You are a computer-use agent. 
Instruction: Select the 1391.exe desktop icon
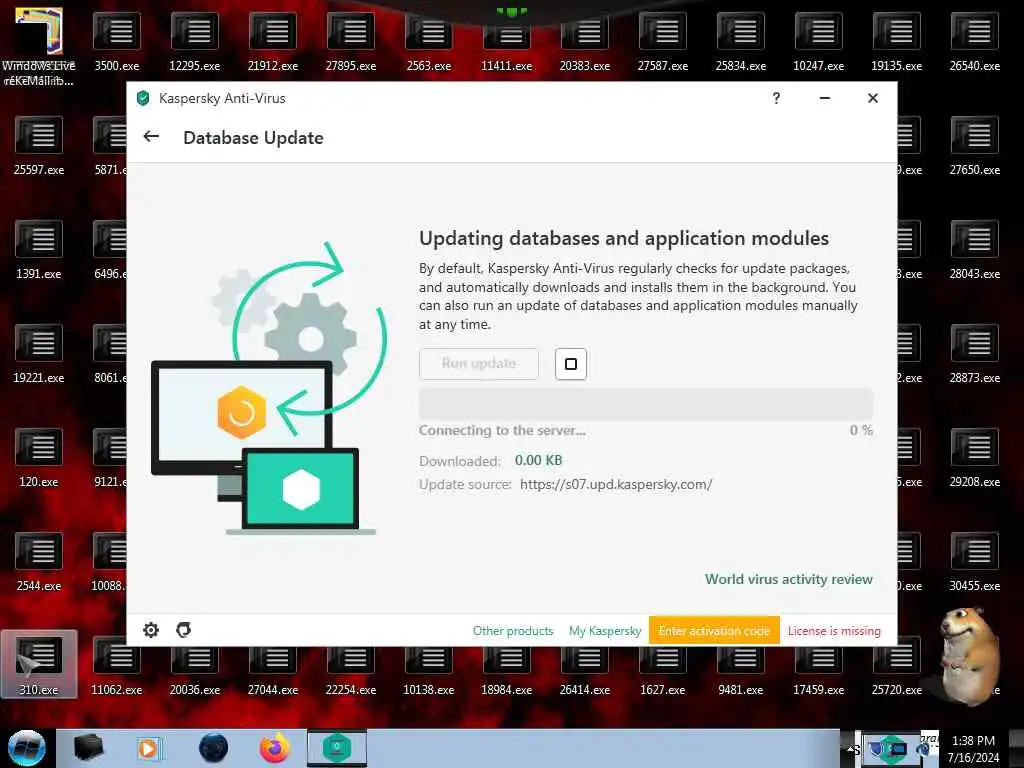point(39,251)
